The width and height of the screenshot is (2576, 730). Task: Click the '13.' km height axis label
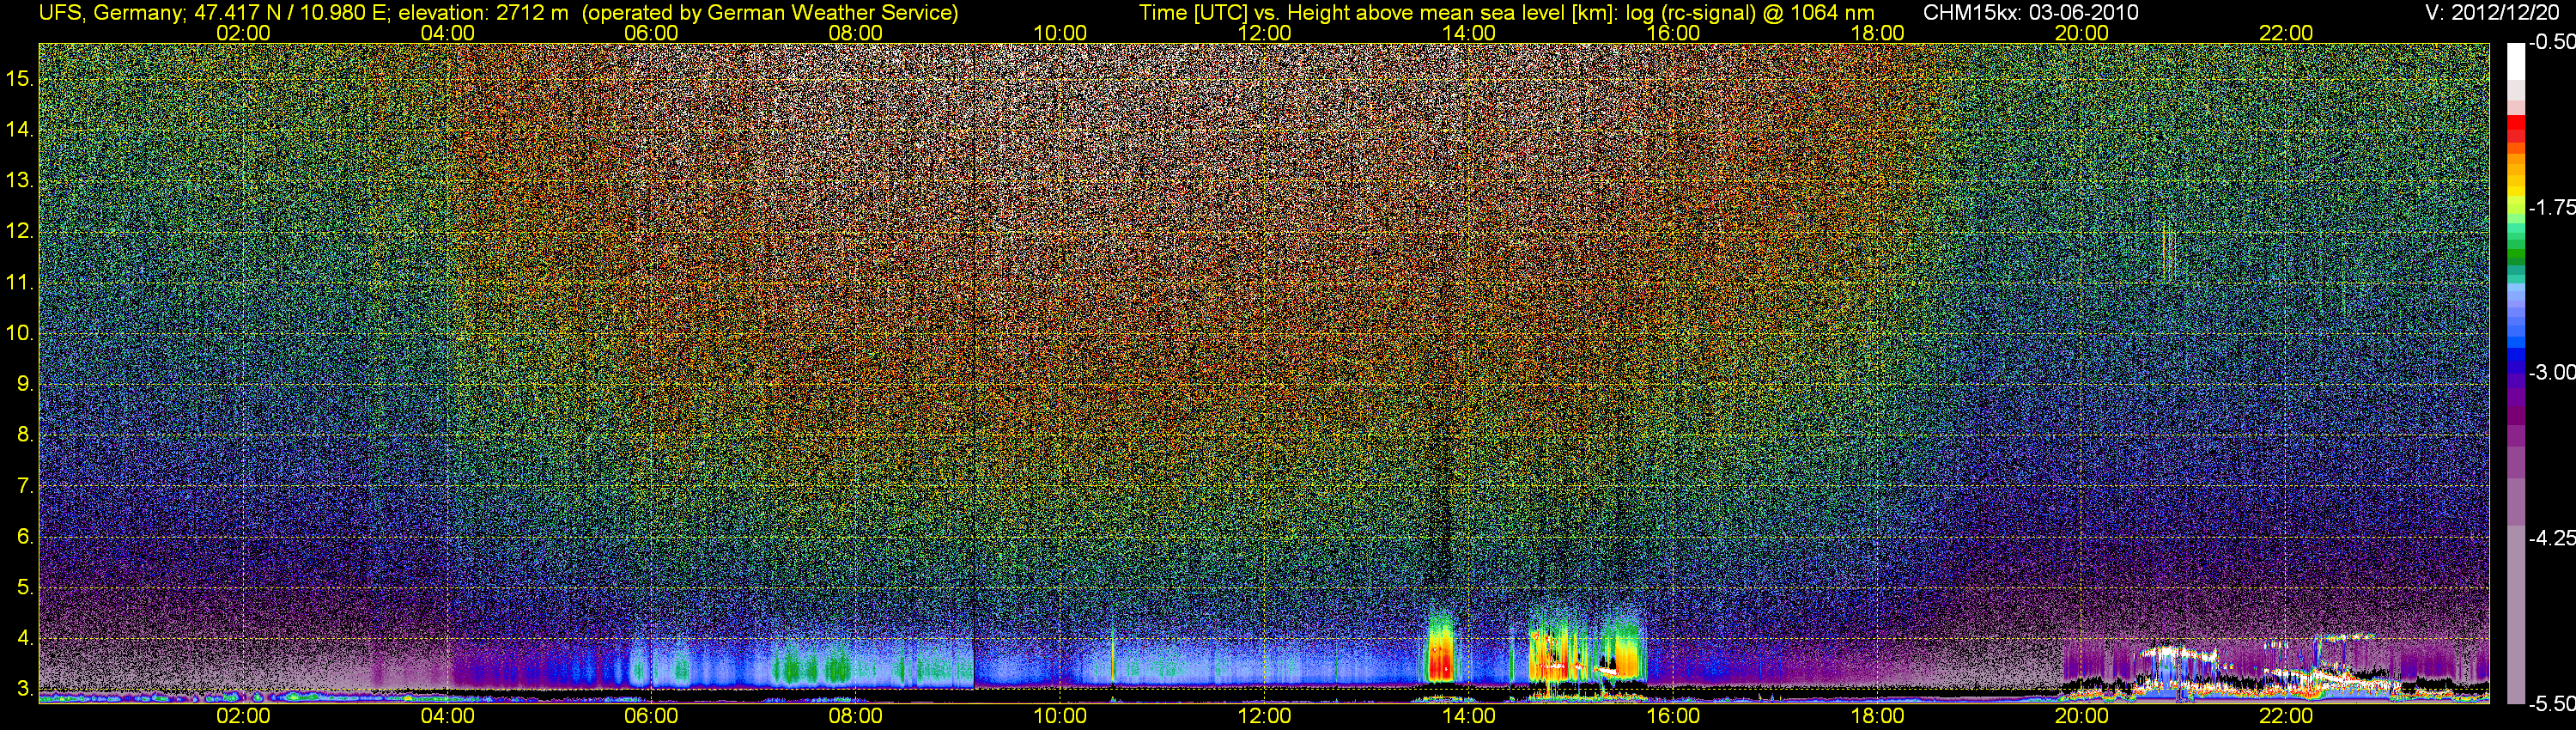pos(20,180)
